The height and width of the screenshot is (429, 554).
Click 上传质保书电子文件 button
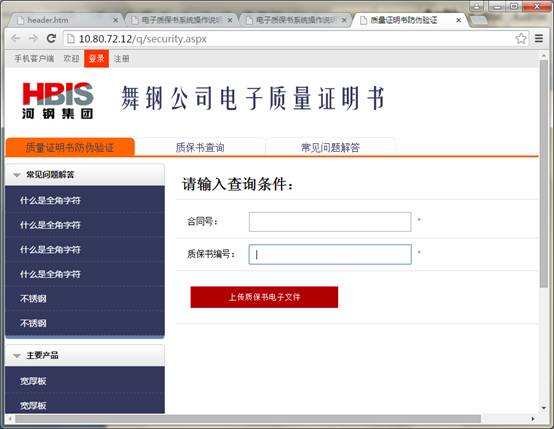(264, 297)
